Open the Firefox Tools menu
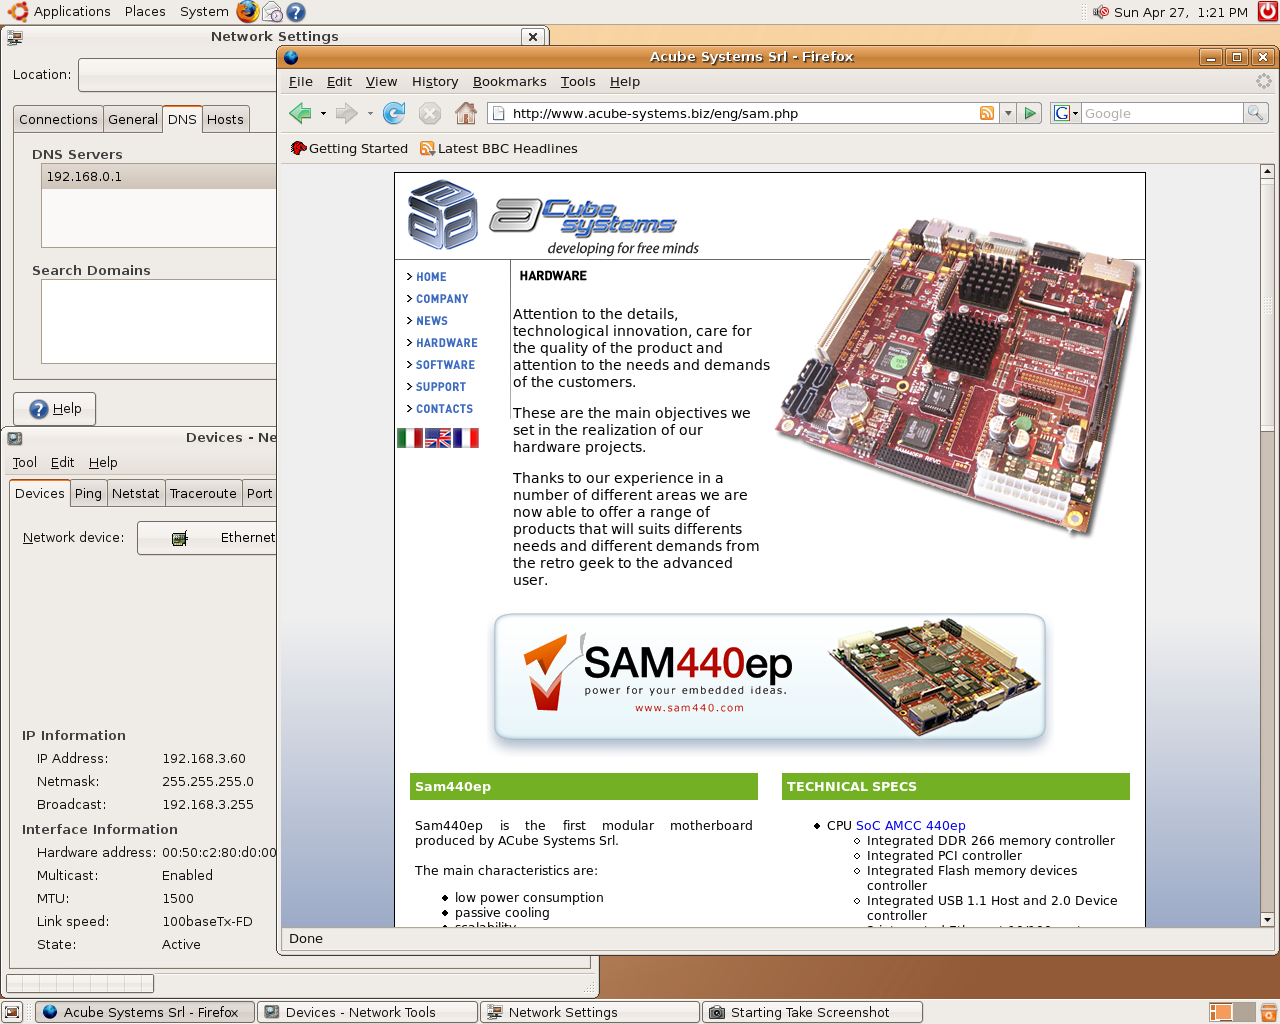The height and width of the screenshot is (1024, 1280). click(x=578, y=82)
